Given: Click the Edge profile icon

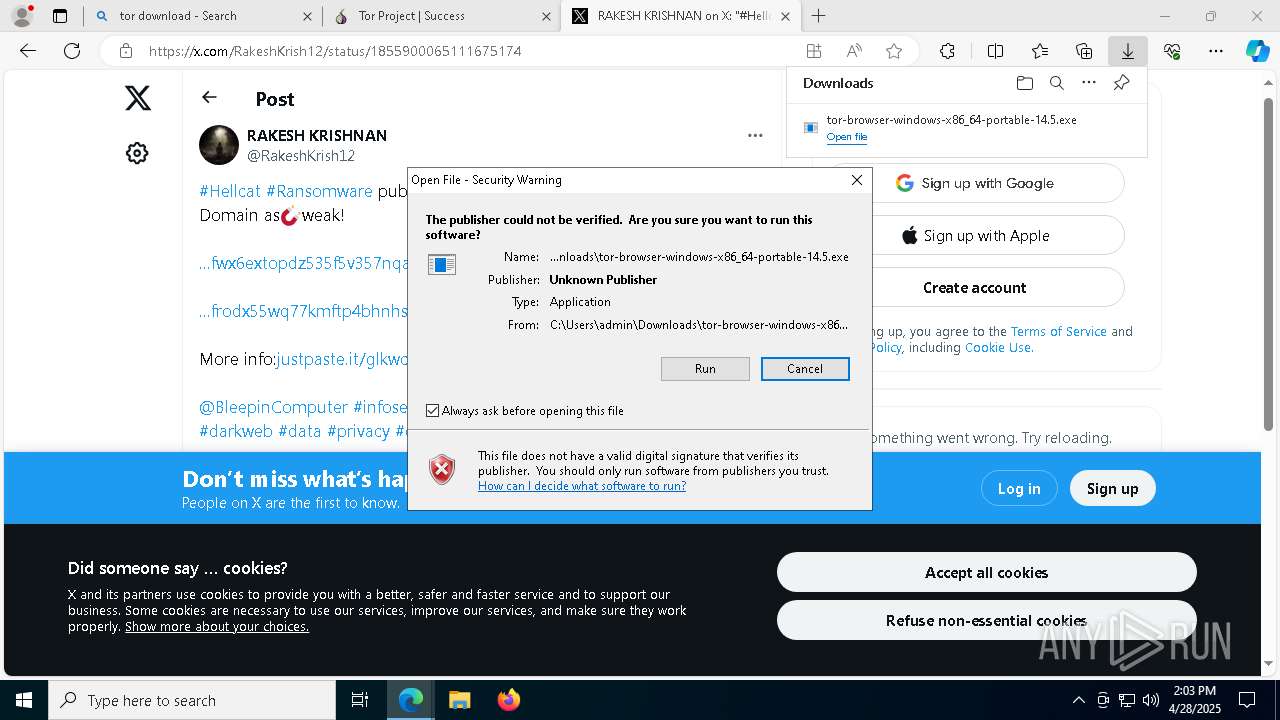Looking at the screenshot, I should tap(22, 15).
